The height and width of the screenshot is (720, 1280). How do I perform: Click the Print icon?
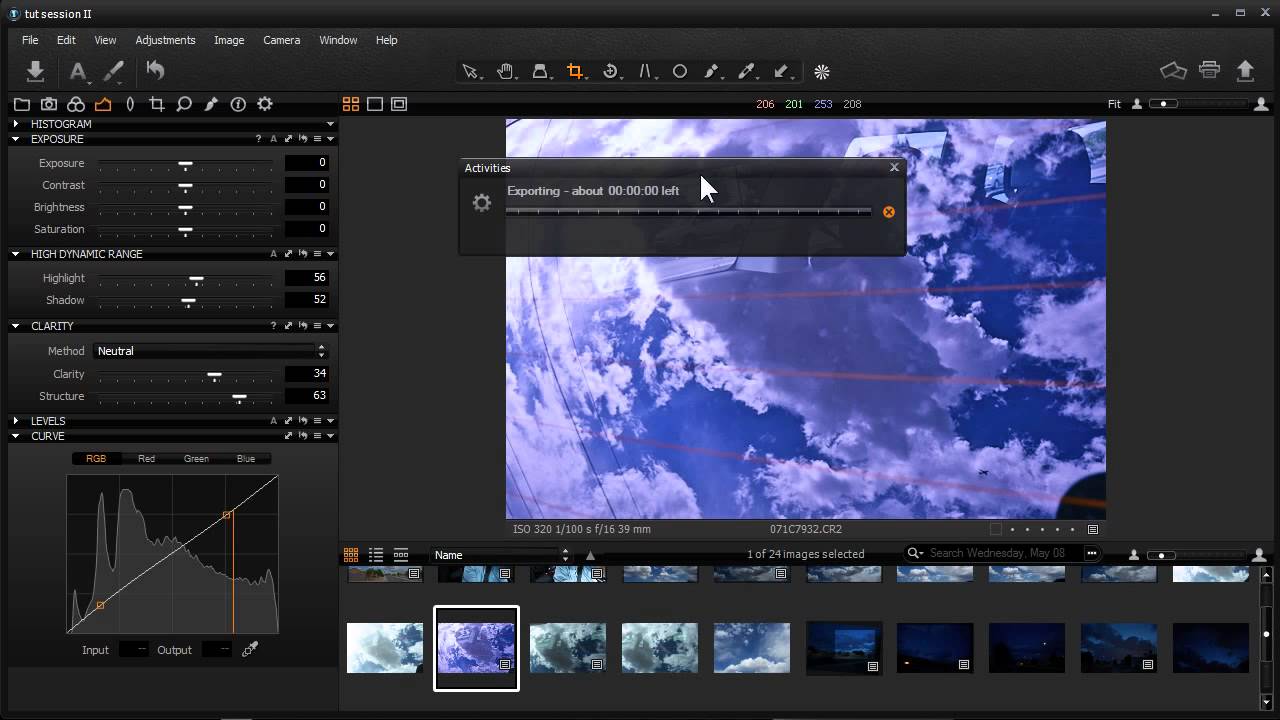(x=1210, y=70)
